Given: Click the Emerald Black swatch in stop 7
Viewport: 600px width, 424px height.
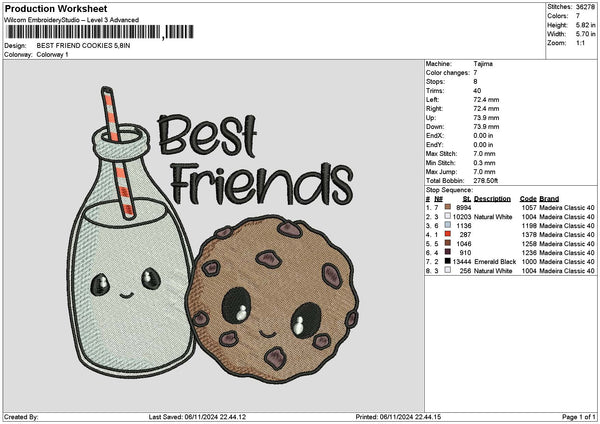Looking at the screenshot, I should [447, 261].
